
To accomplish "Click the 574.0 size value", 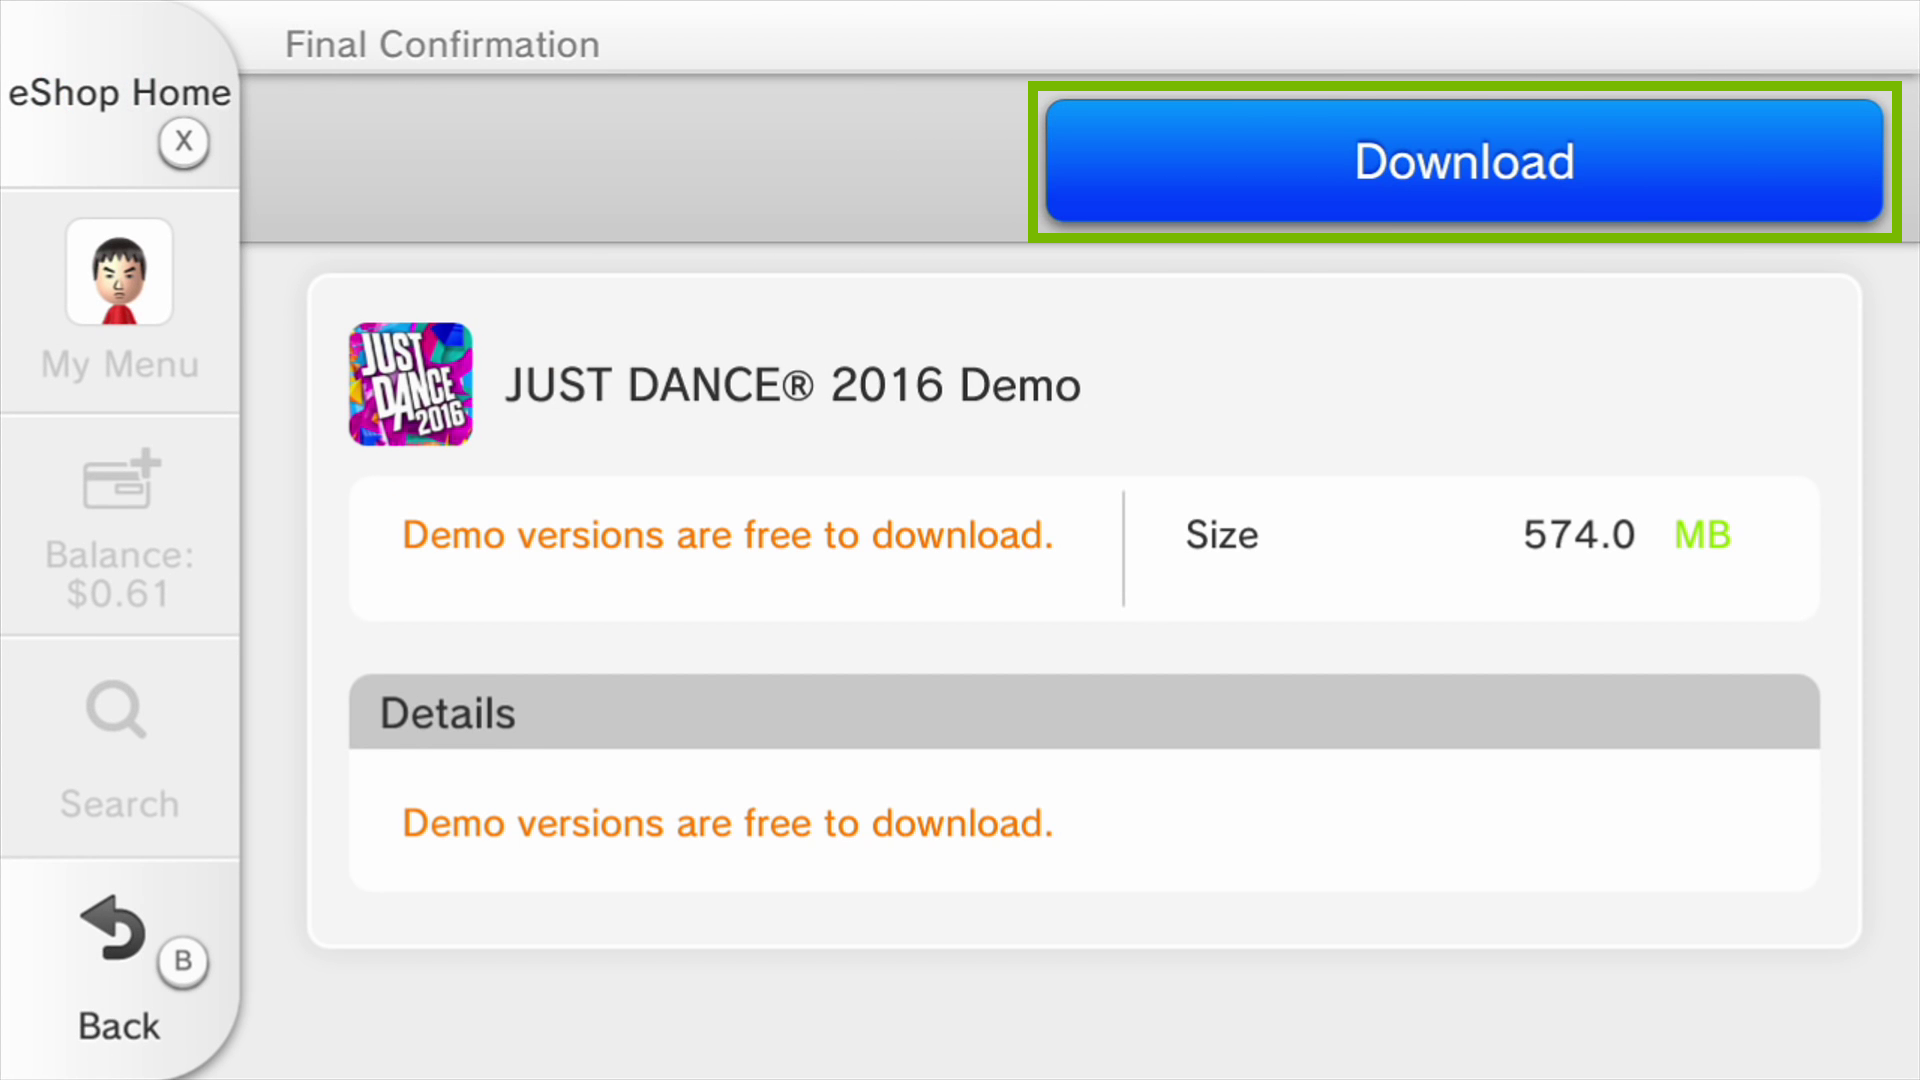I will click(x=1579, y=535).
